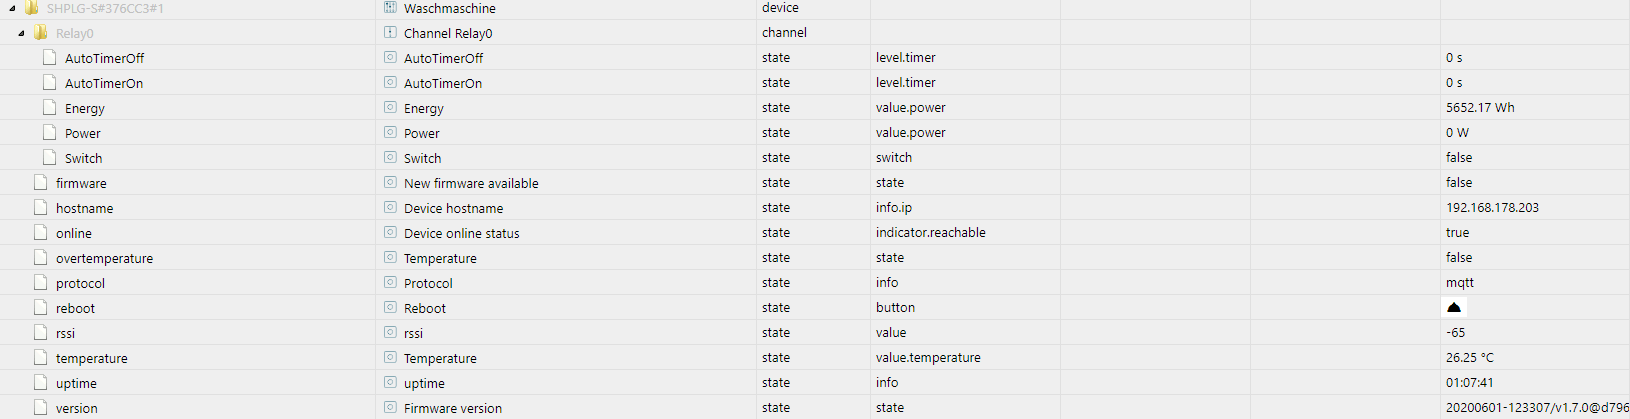1630x419 pixels.
Task: Click the file icon next to Switch
Action: point(50,158)
